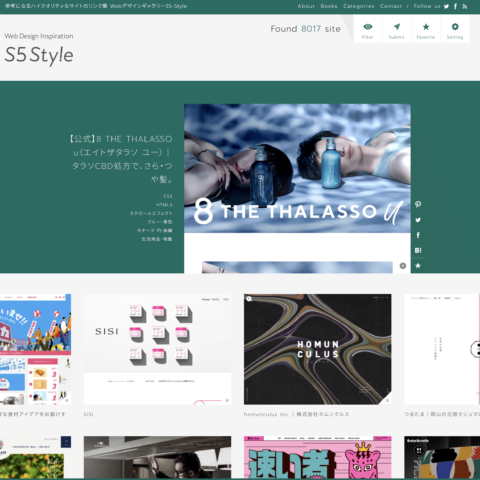Open SISI caption link
The image size is (480, 480).
click(x=88, y=414)
